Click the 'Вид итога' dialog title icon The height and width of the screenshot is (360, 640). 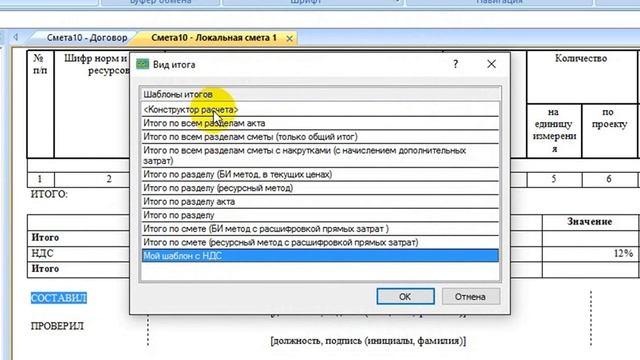coord(142,64)
